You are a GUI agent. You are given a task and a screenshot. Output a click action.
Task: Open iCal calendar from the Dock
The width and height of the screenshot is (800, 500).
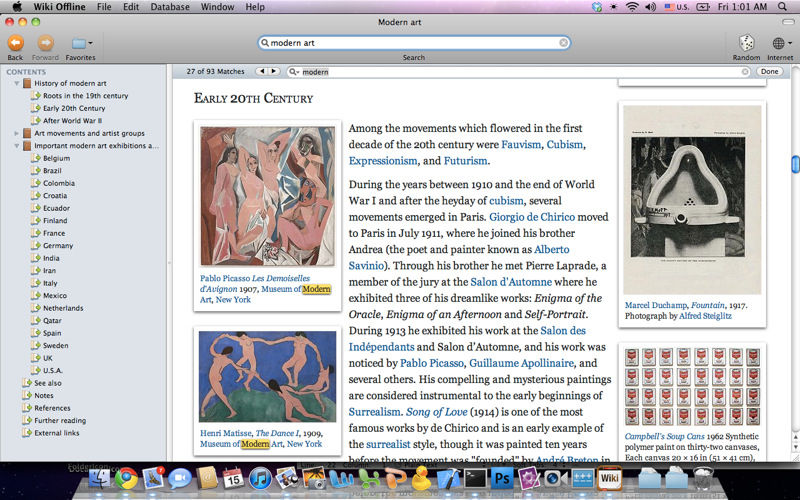(x=233, y=479)
